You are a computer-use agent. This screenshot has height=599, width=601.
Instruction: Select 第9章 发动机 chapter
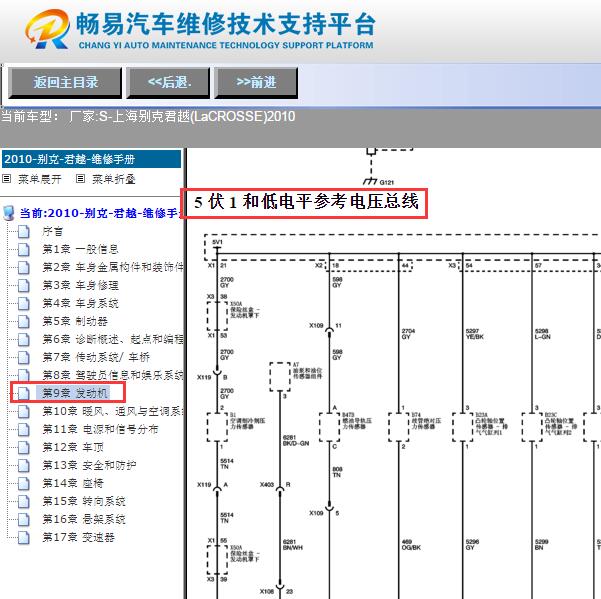pos(75,393)
